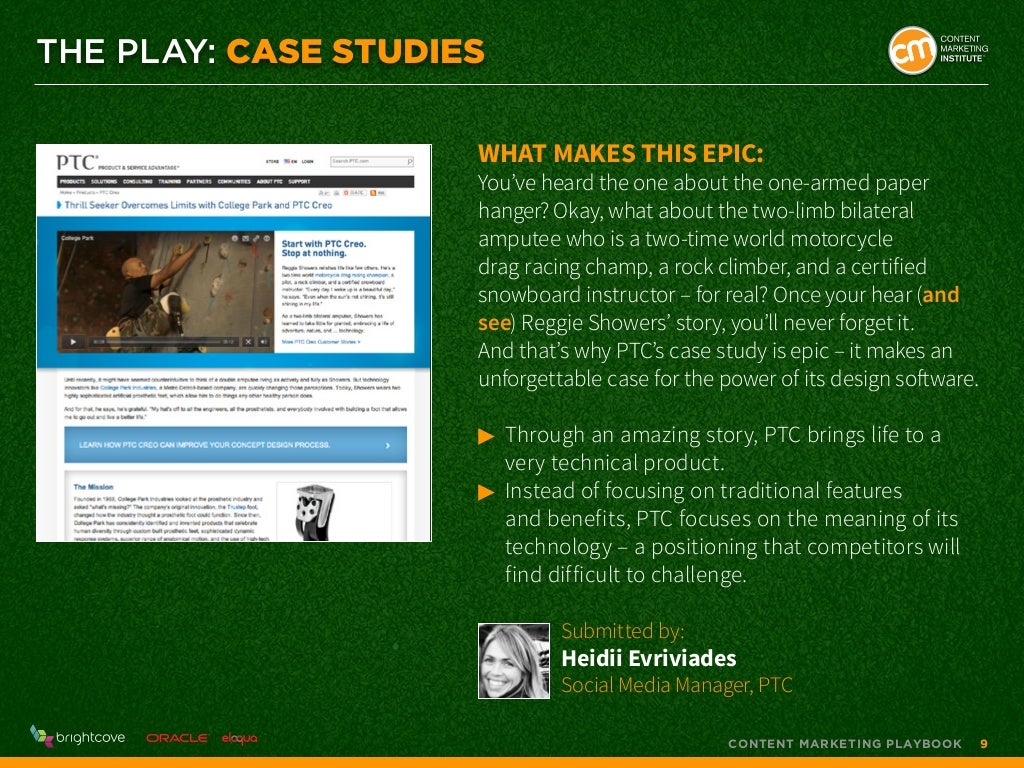Click the PTC Creo breadcrumb

(x=109, y=193)
